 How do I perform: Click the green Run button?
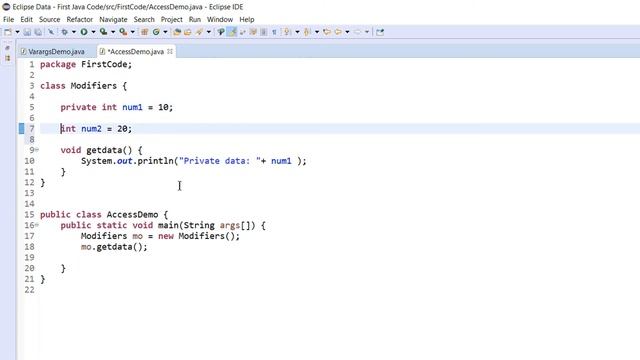click(x=84, y=32)
